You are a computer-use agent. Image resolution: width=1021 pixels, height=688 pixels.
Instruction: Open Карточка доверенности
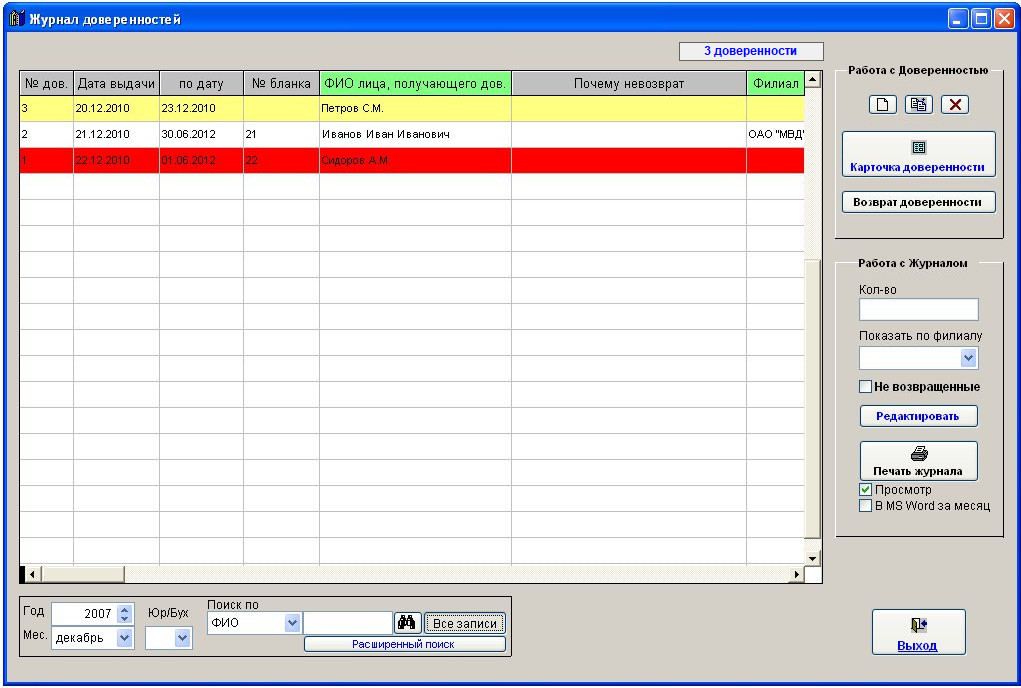coord(918,154)
